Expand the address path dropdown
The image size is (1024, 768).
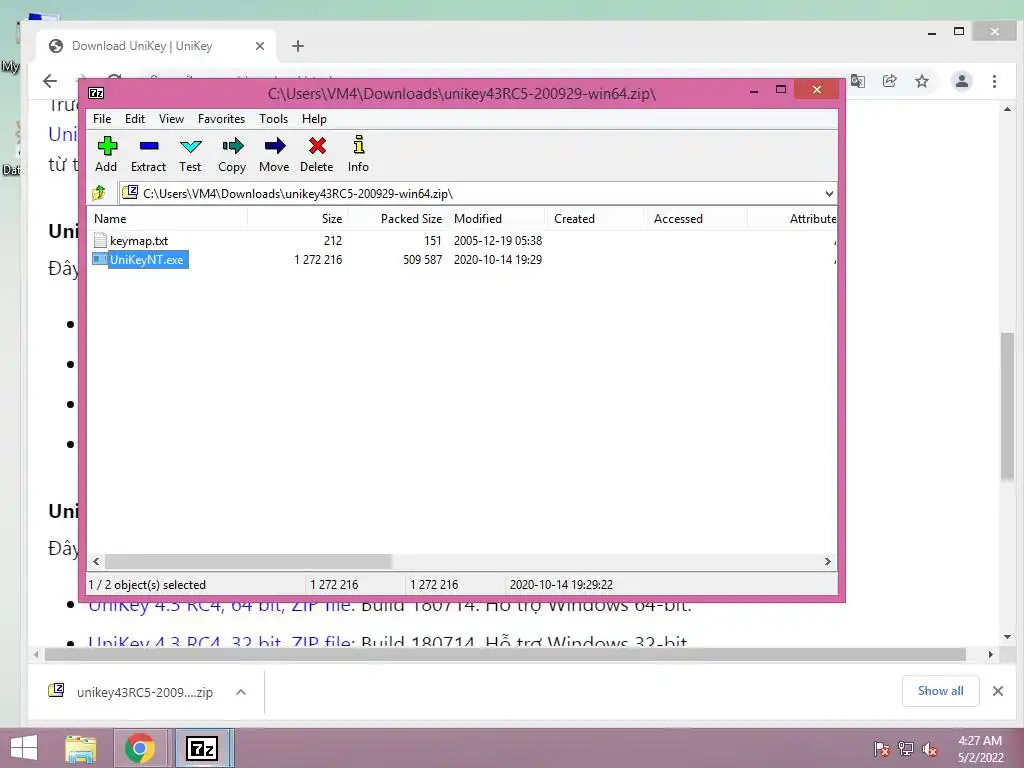point(829,193)
